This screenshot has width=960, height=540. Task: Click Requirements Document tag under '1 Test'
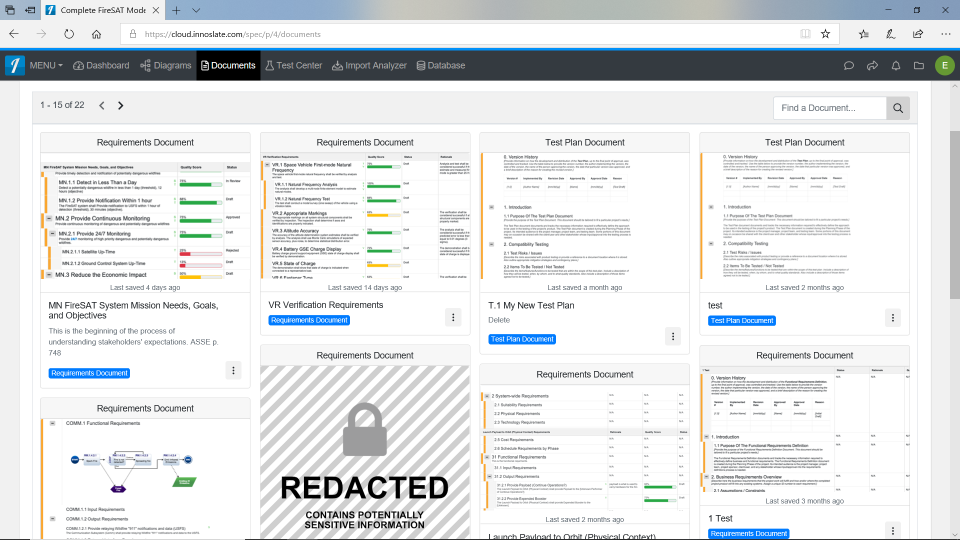tap(749, 534)
